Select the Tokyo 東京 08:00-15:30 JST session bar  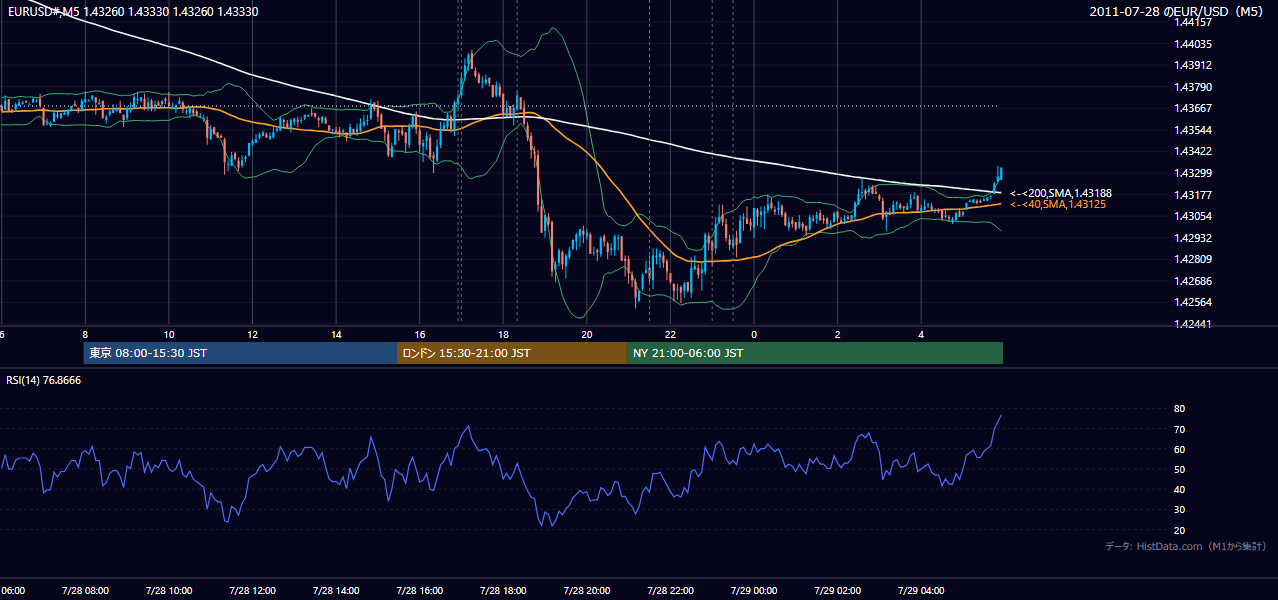[x=240, y=353]
